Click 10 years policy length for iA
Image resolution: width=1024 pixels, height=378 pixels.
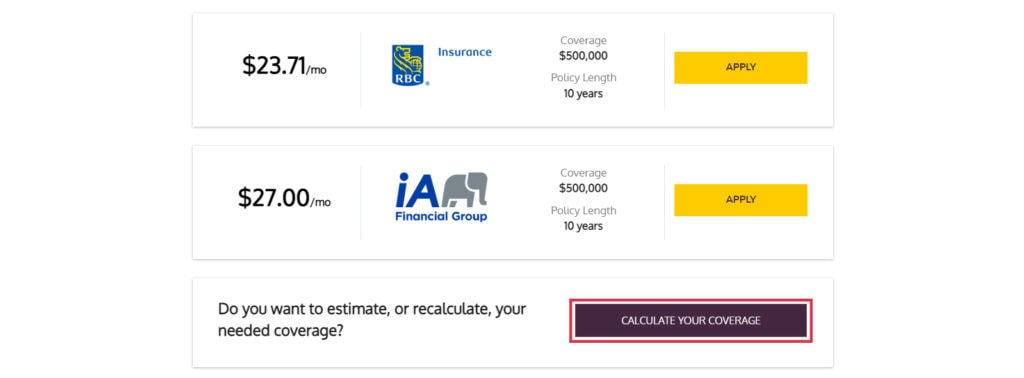click(583, 226)
